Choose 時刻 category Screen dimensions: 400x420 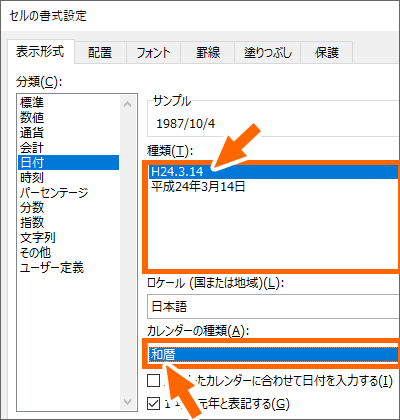tap(68, 177)
